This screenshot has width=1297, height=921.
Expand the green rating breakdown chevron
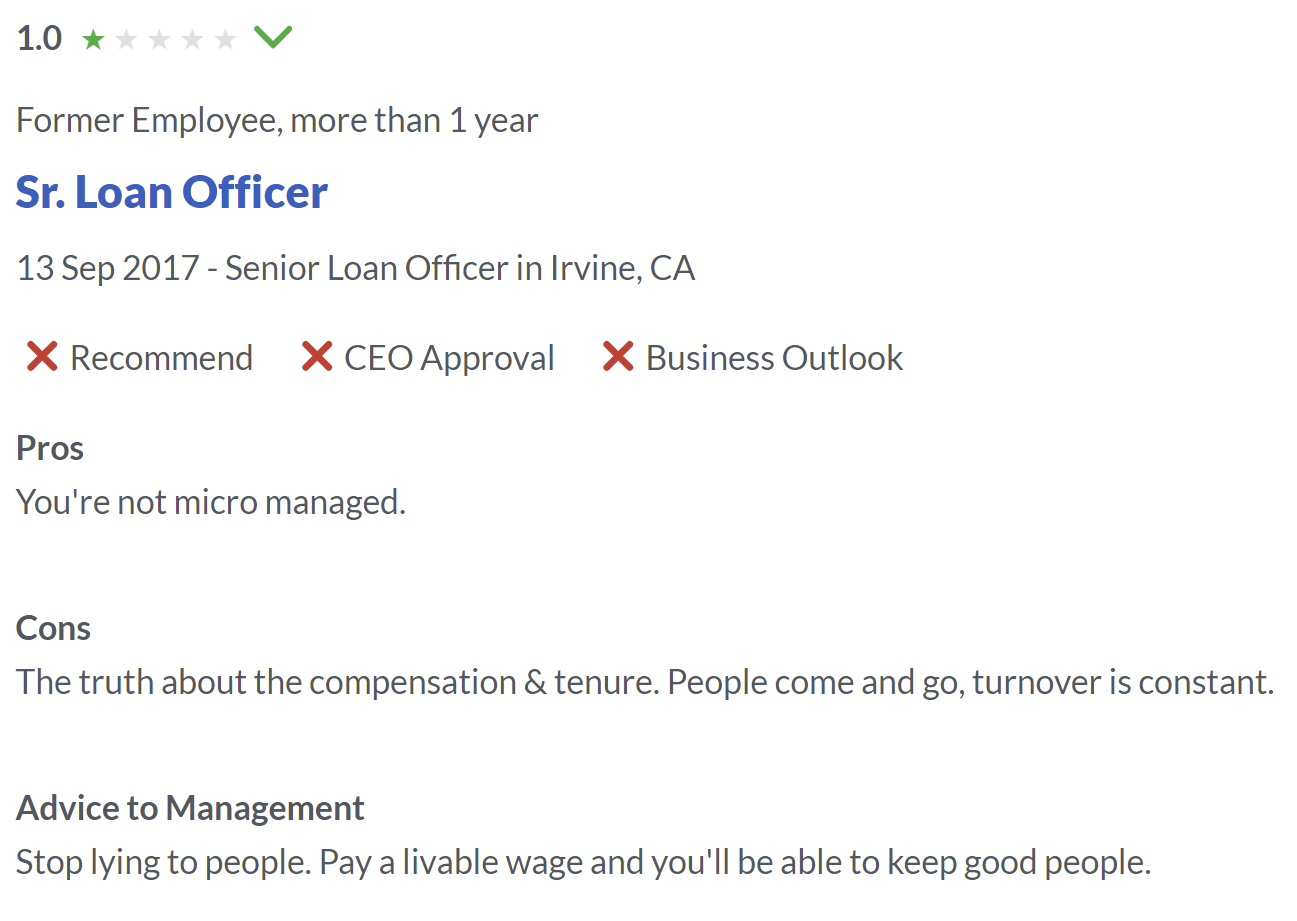(273, 38)
